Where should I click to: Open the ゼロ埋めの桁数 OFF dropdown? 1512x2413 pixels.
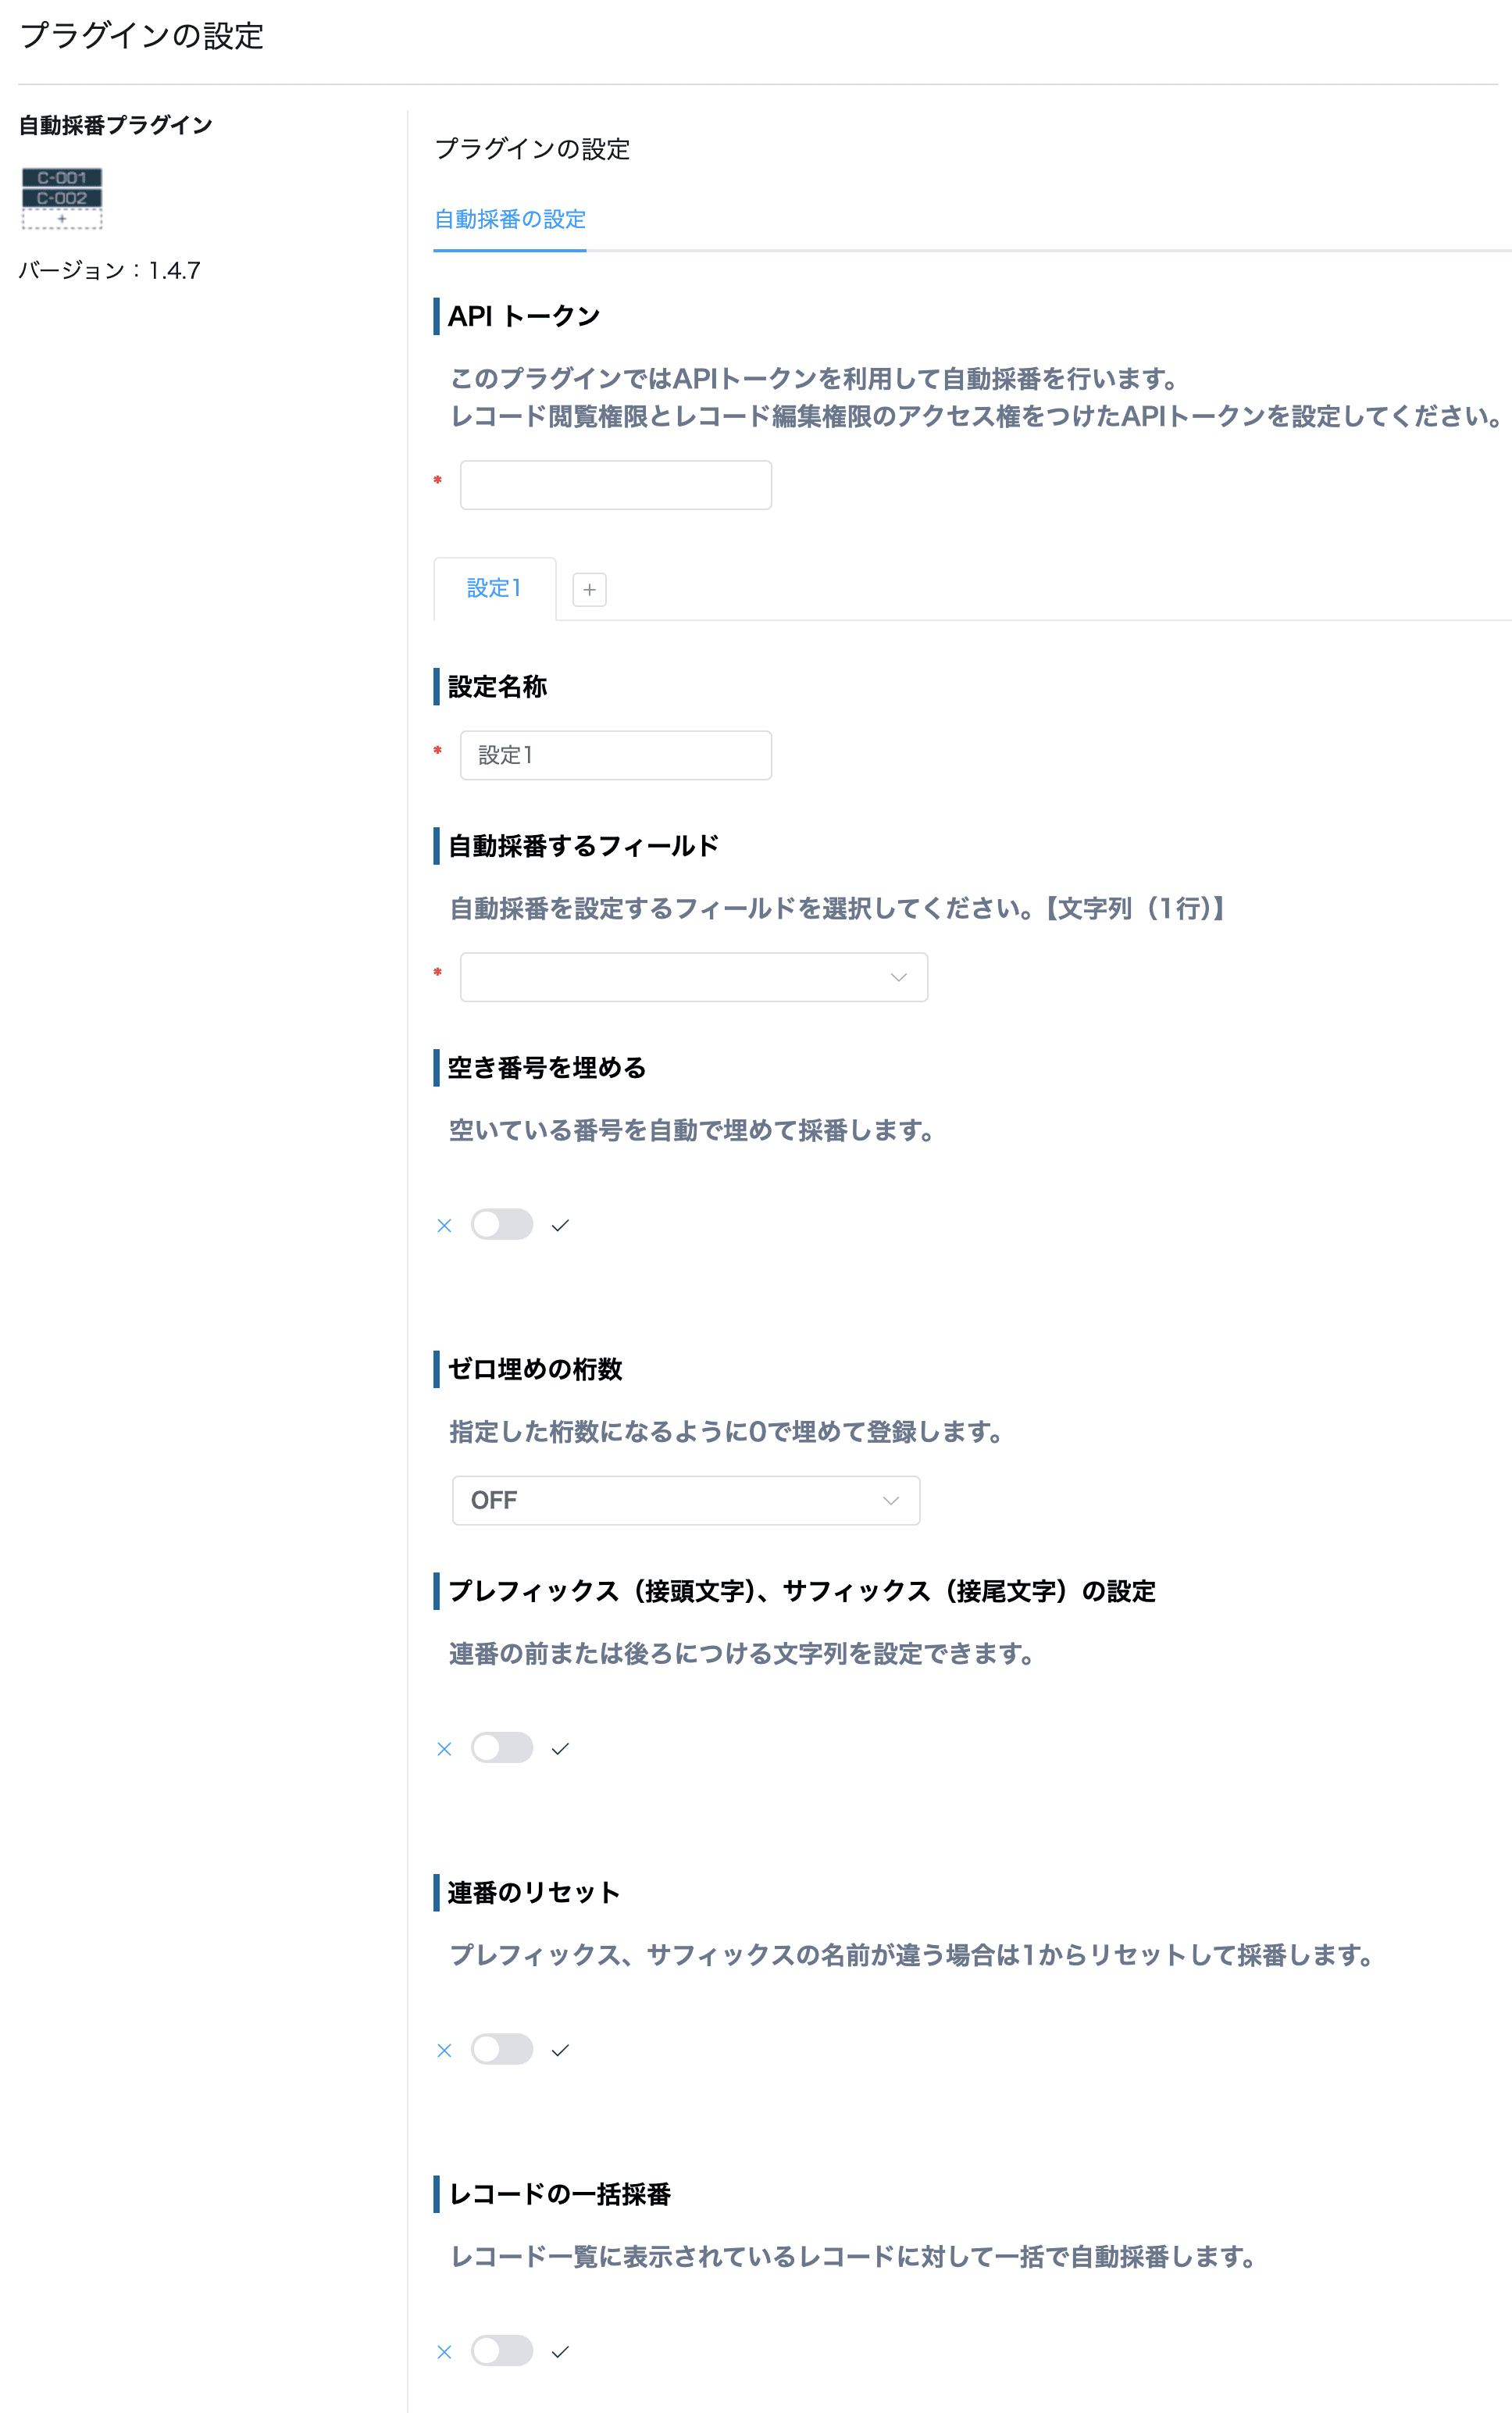click(686, 1500)
